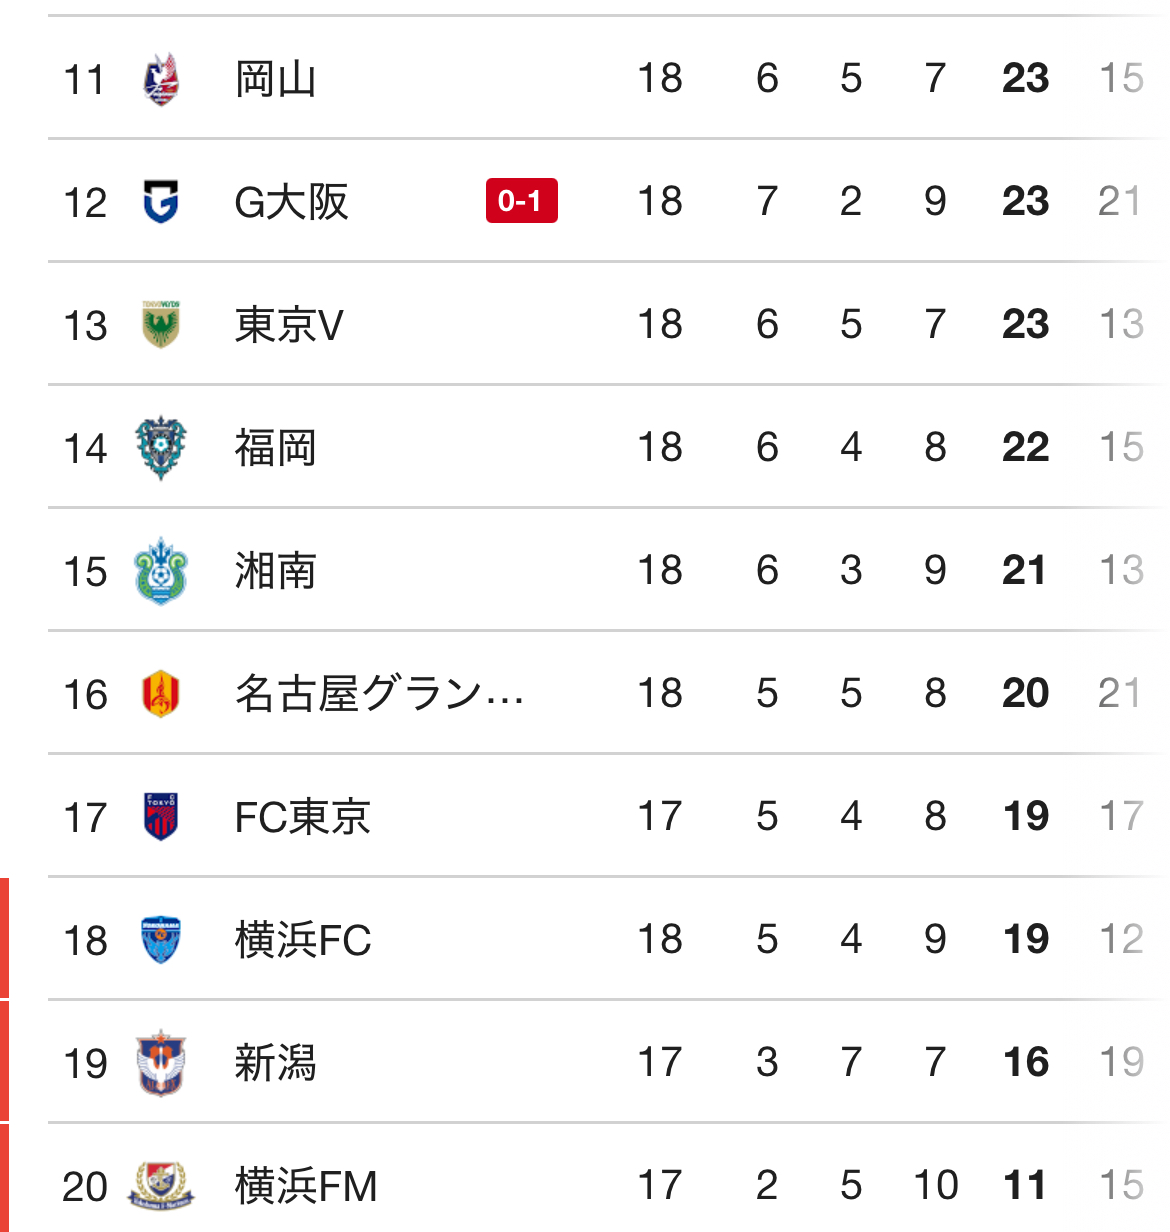
Task: Select the 横浜FM team name
Action: [x=306, y=1186]
